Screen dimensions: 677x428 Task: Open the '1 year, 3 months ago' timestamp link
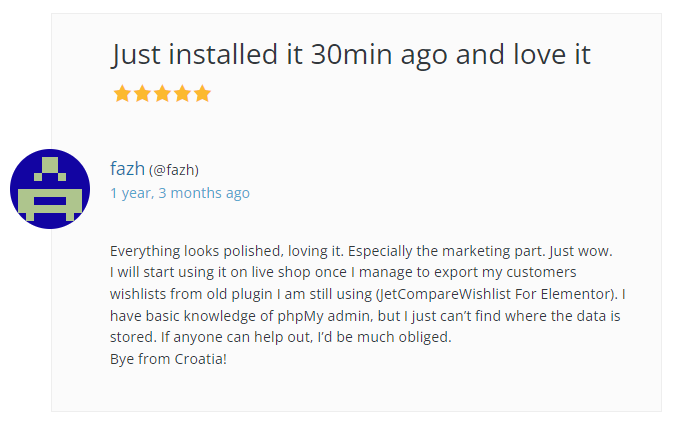pos(180,193)
